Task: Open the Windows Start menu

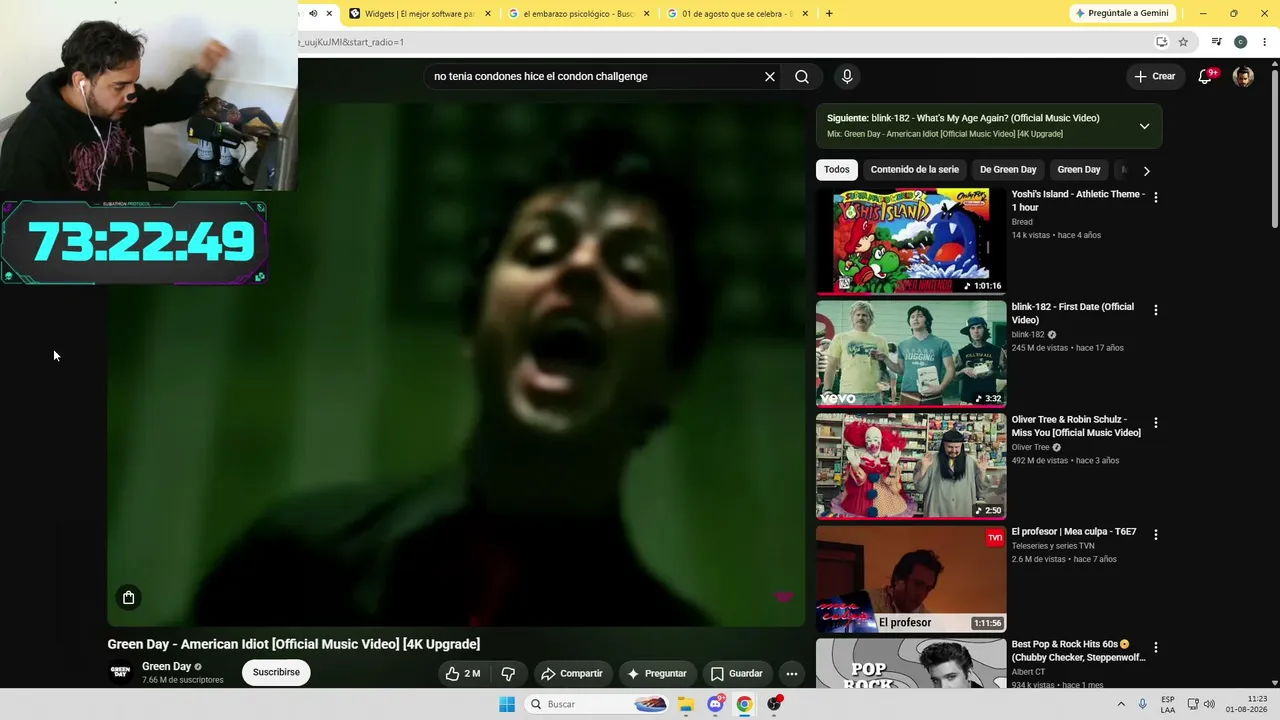Action: click(507, 704)
